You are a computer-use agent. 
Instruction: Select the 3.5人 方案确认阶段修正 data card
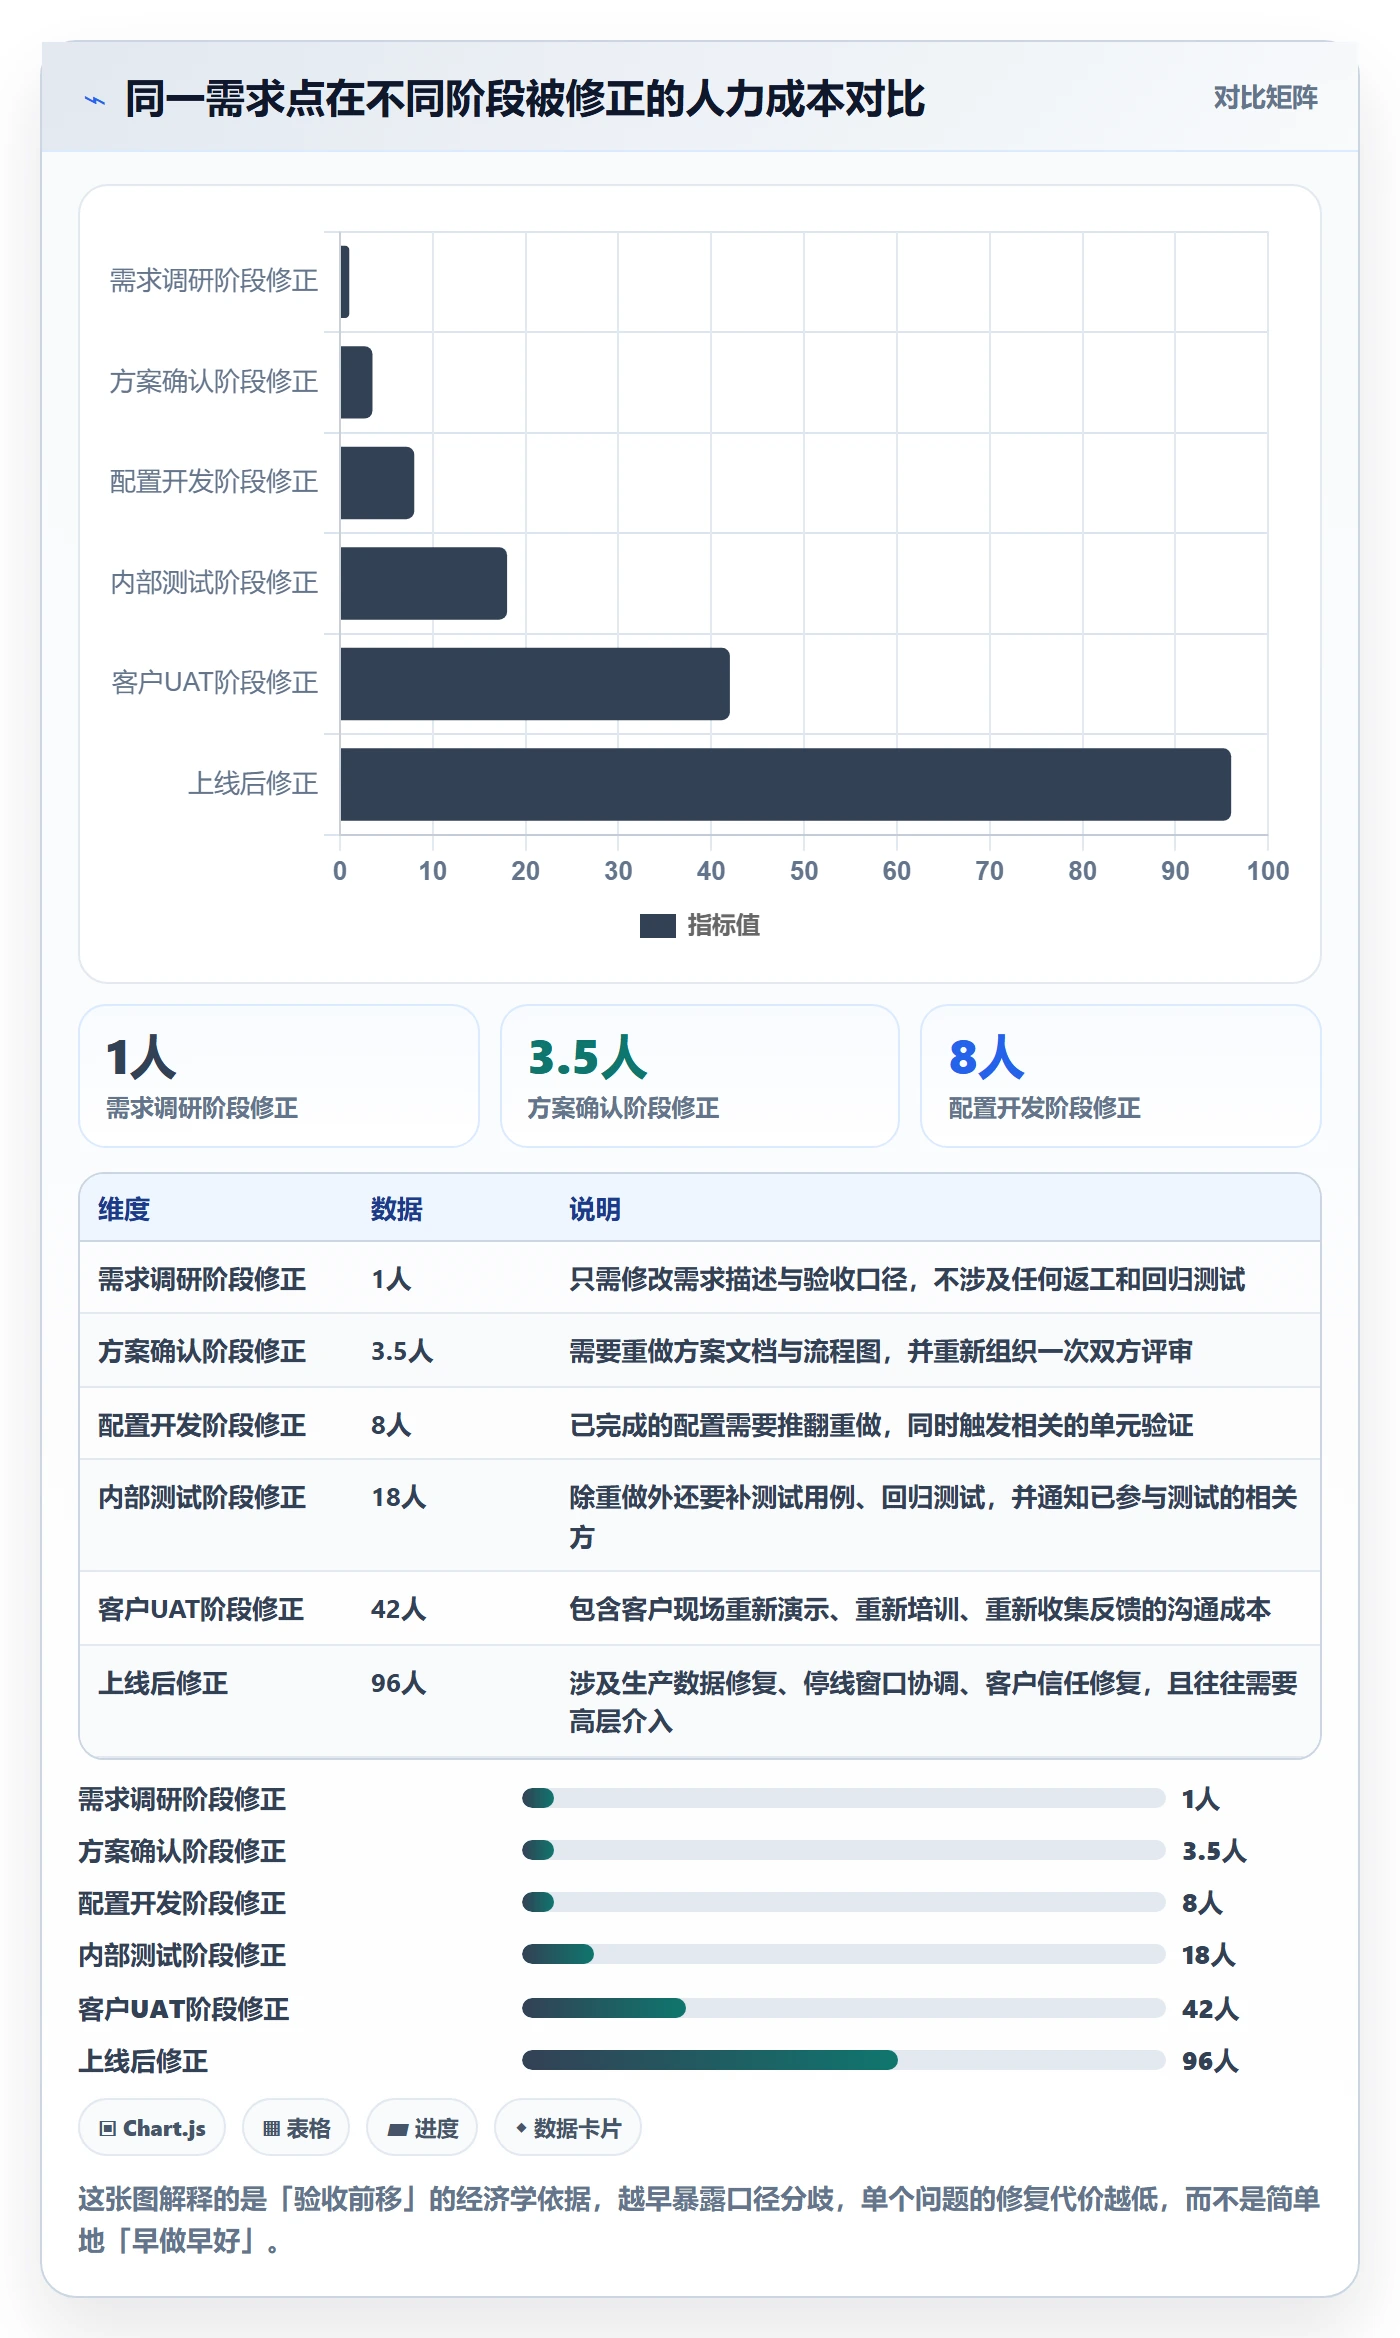[x=700, y=1076]
